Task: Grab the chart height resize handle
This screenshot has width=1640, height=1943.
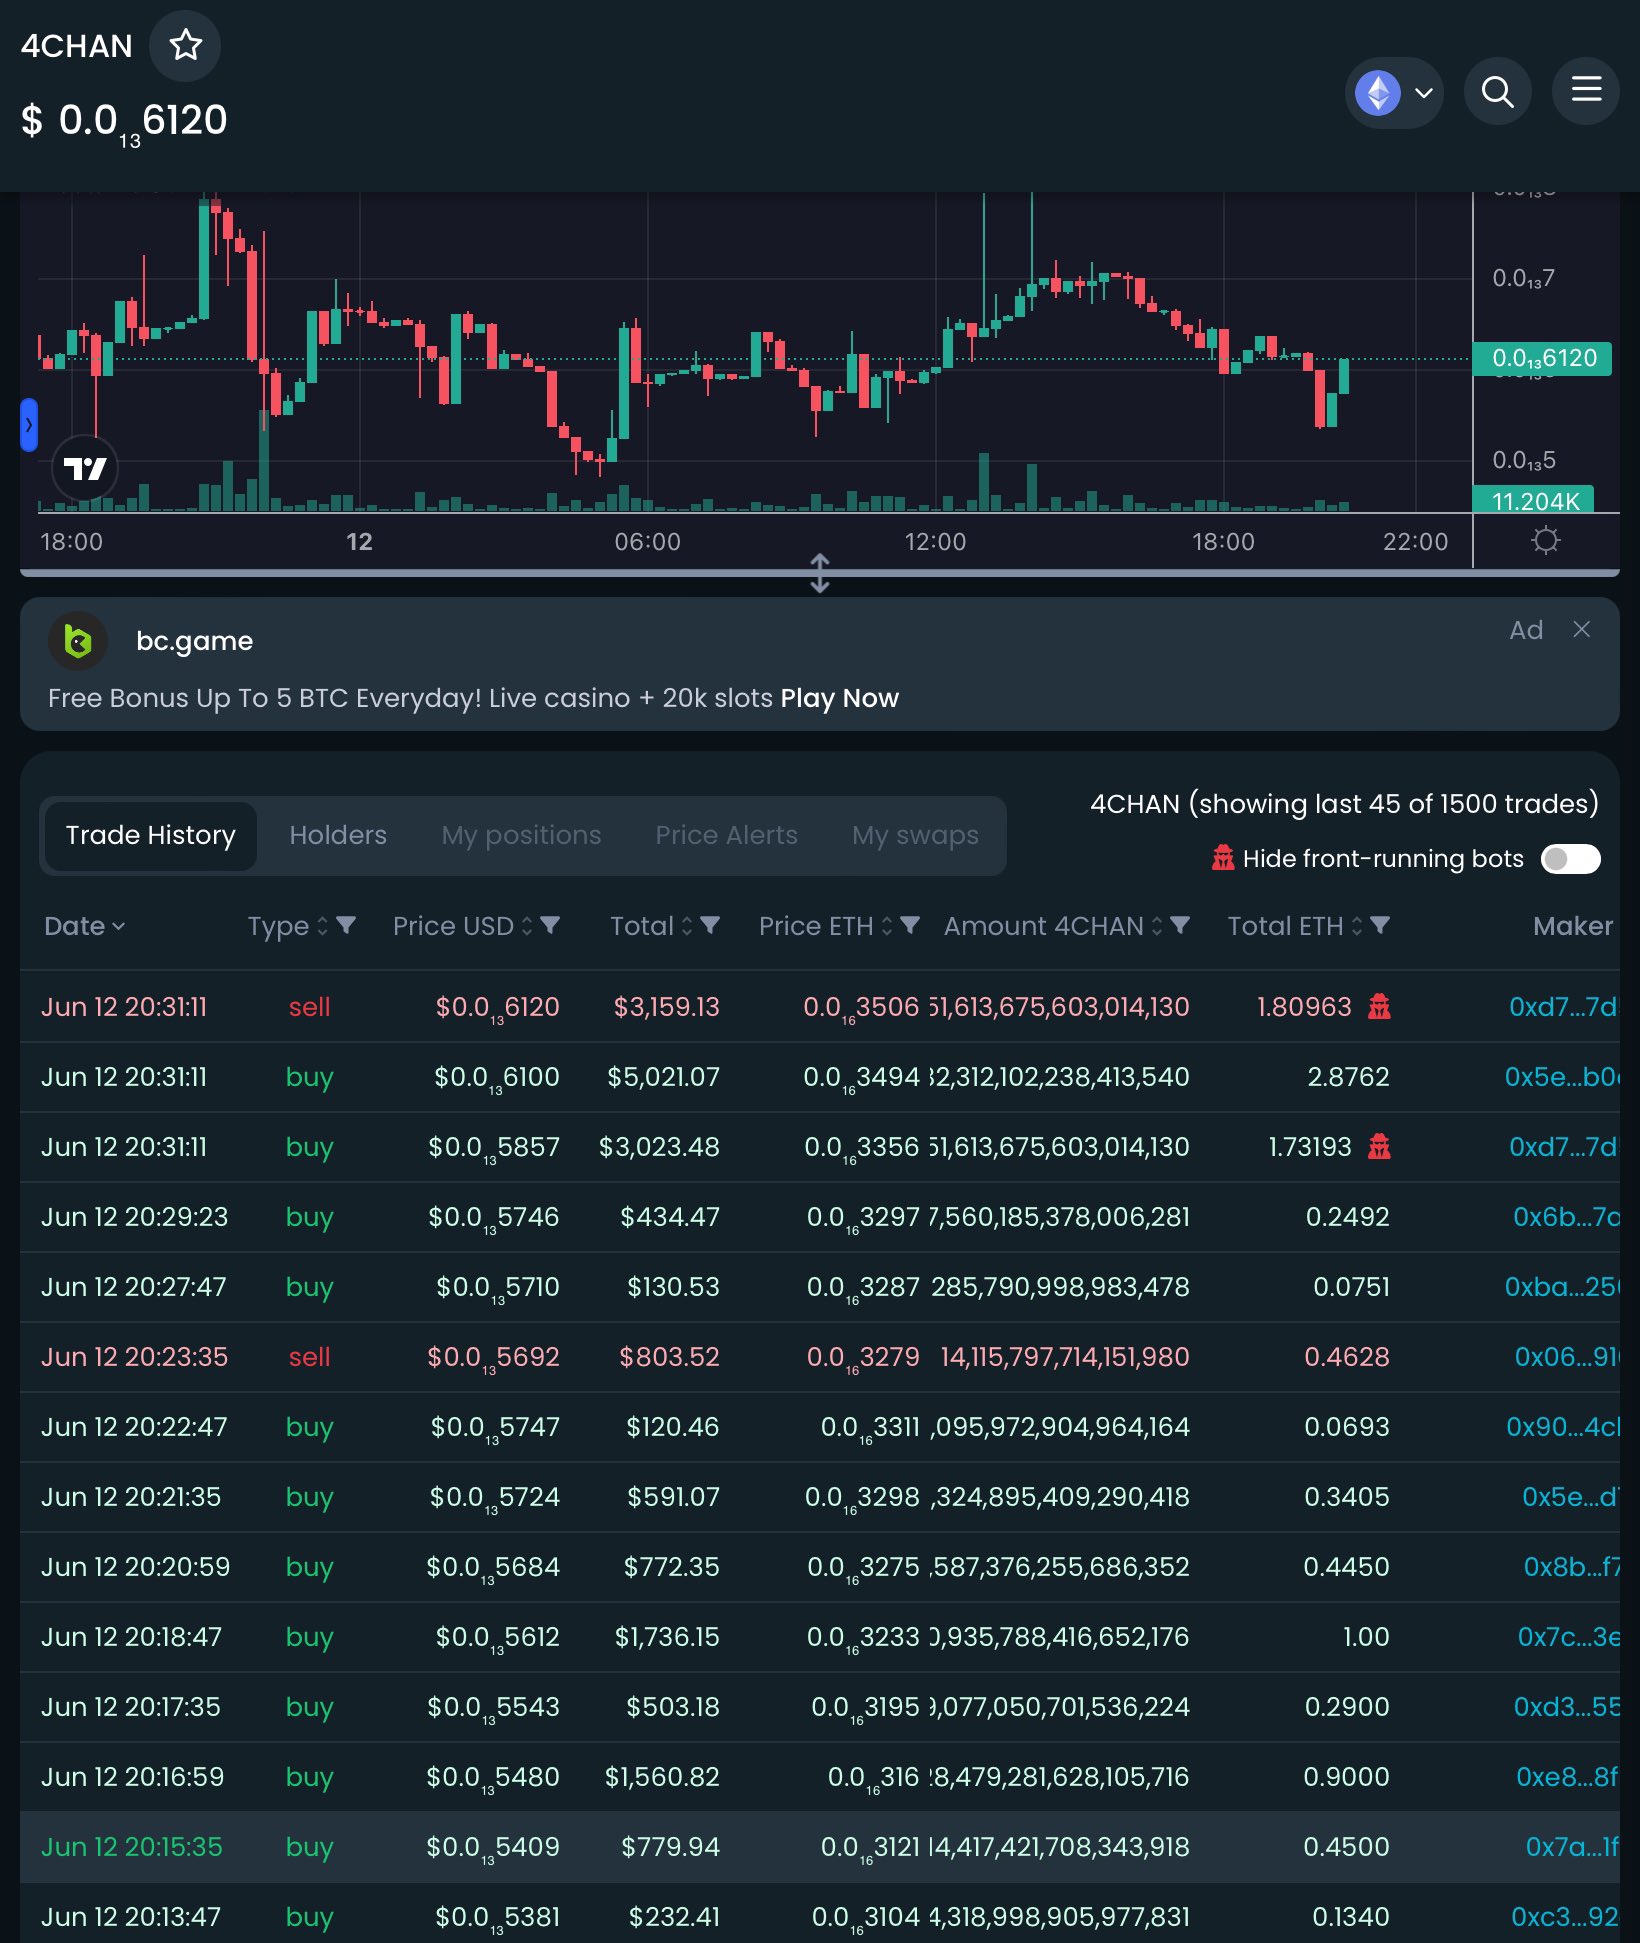Action: pos(820,574)
